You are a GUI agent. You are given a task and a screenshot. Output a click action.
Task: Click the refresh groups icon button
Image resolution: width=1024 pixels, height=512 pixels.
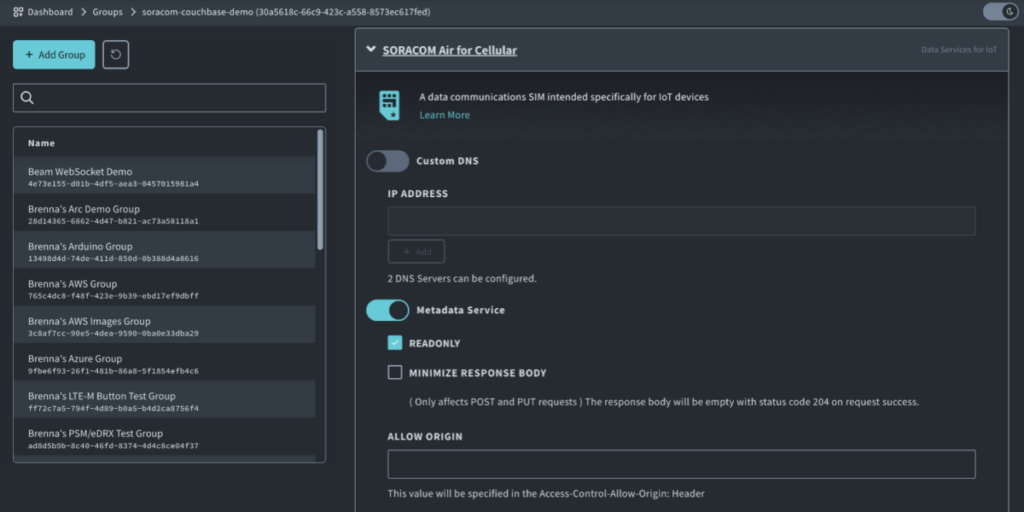(x=115, y=55)
